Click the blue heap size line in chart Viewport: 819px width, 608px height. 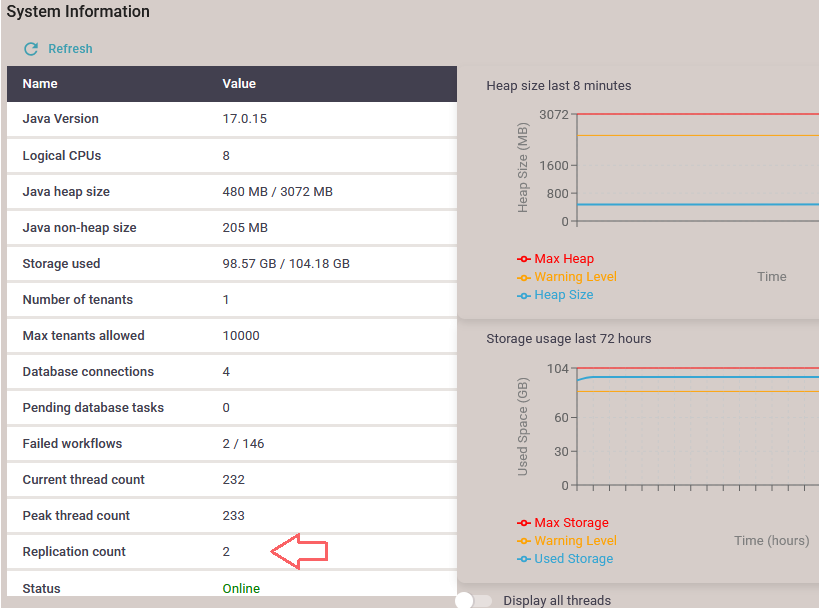coord(698,204)
